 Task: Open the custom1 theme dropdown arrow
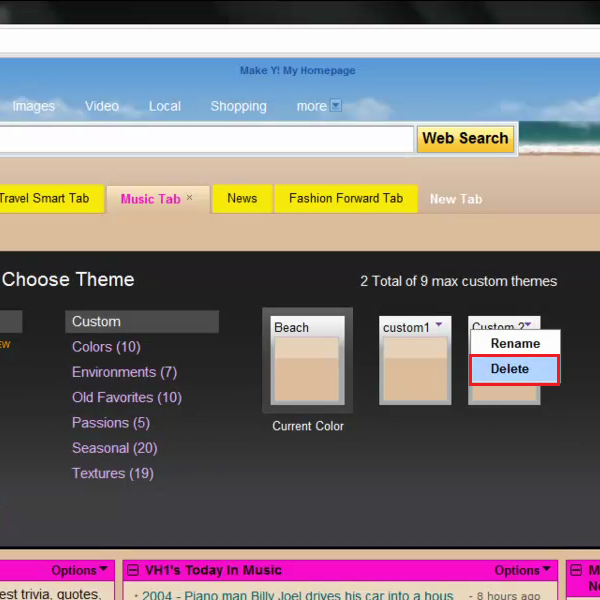(439, 324)
